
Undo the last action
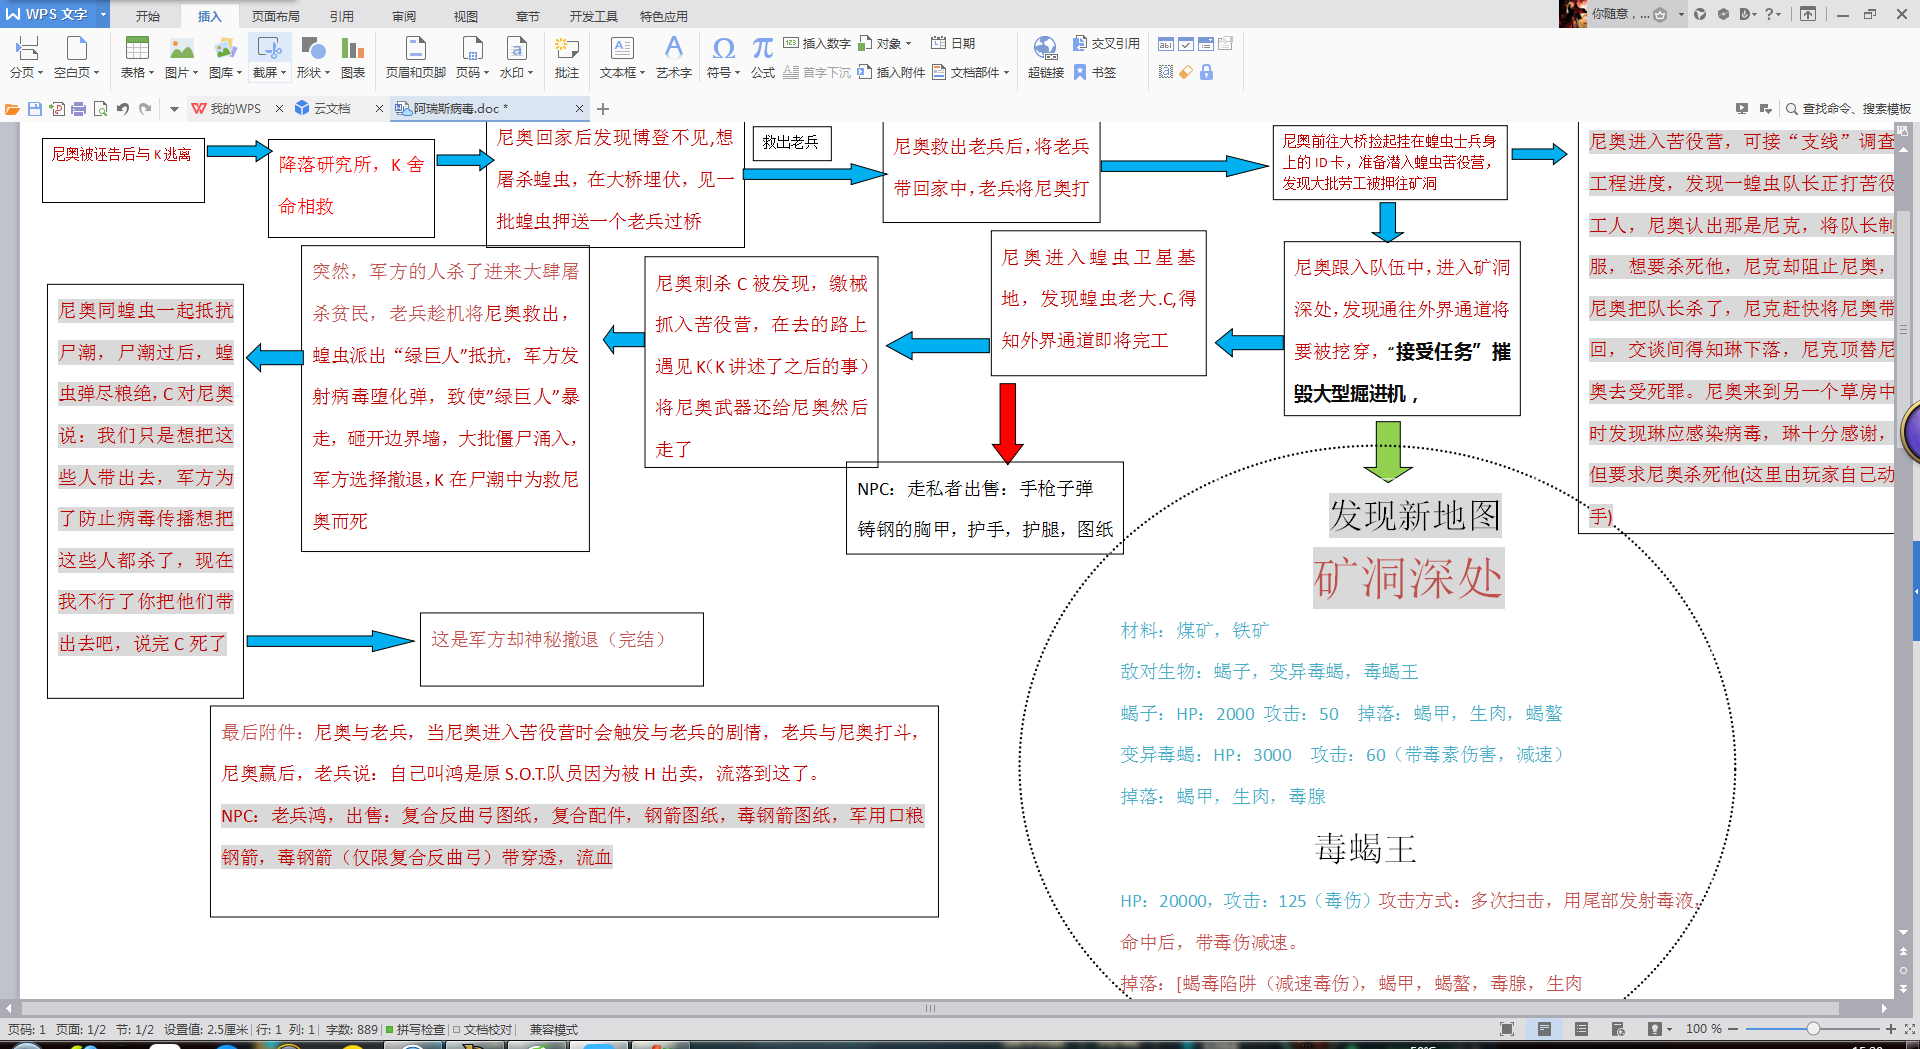click(123, 109)
